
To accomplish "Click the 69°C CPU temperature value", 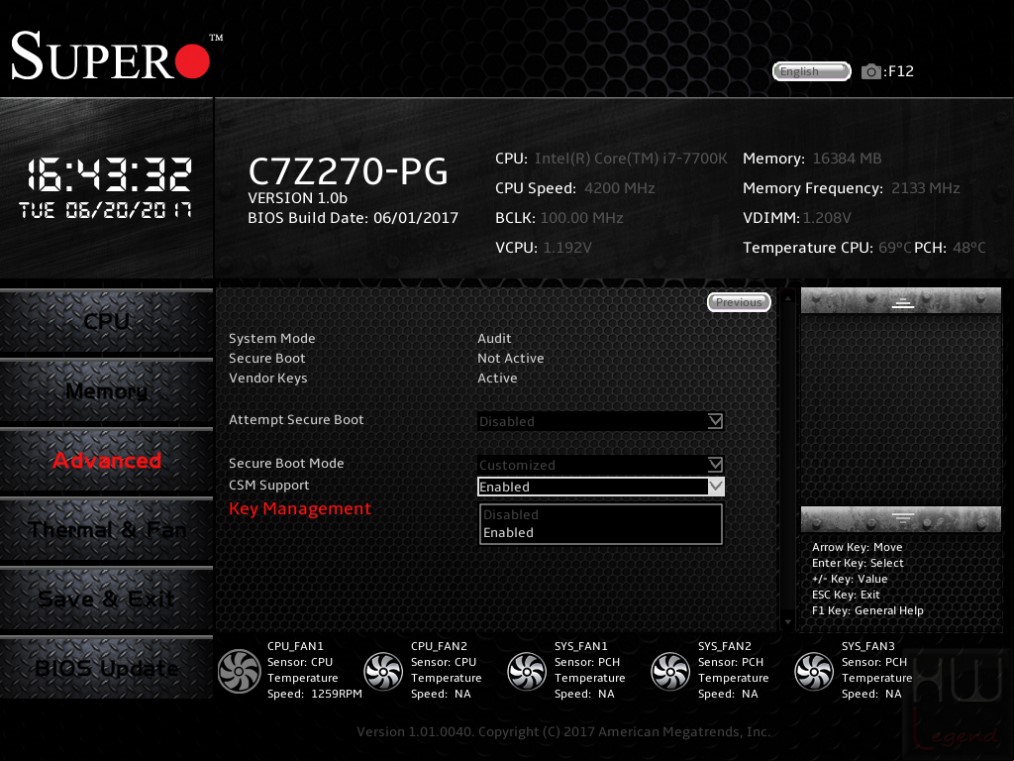I will (894, 248).
